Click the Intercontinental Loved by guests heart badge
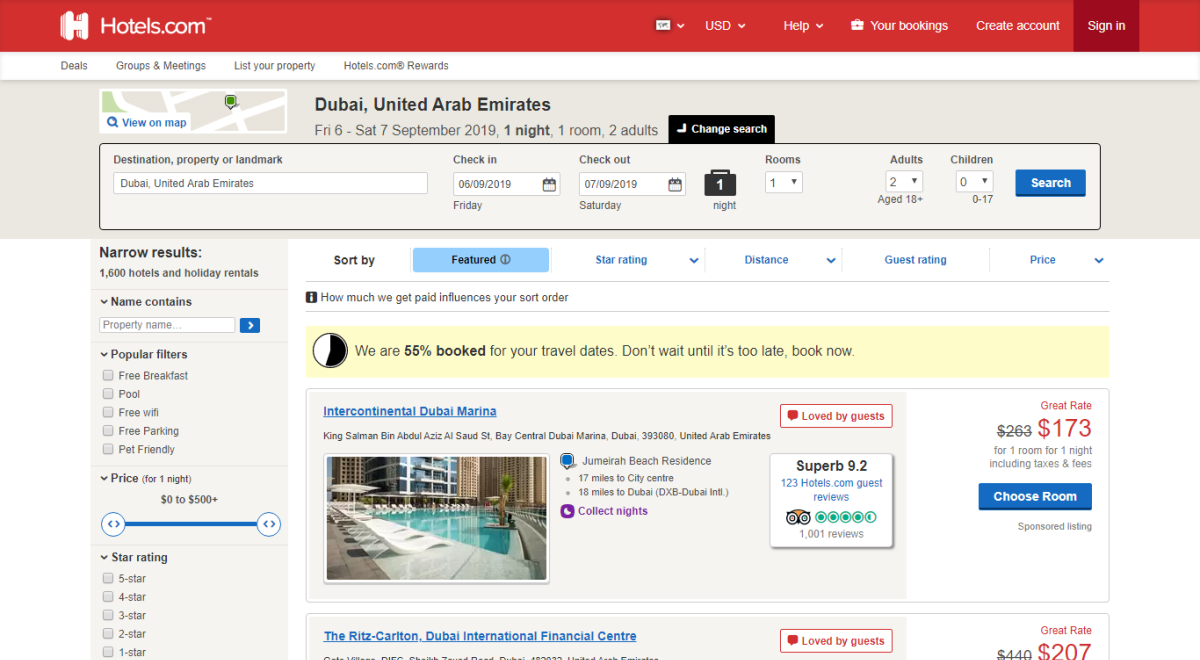Viewport: 1200px width, 660px height. point(836,416)
